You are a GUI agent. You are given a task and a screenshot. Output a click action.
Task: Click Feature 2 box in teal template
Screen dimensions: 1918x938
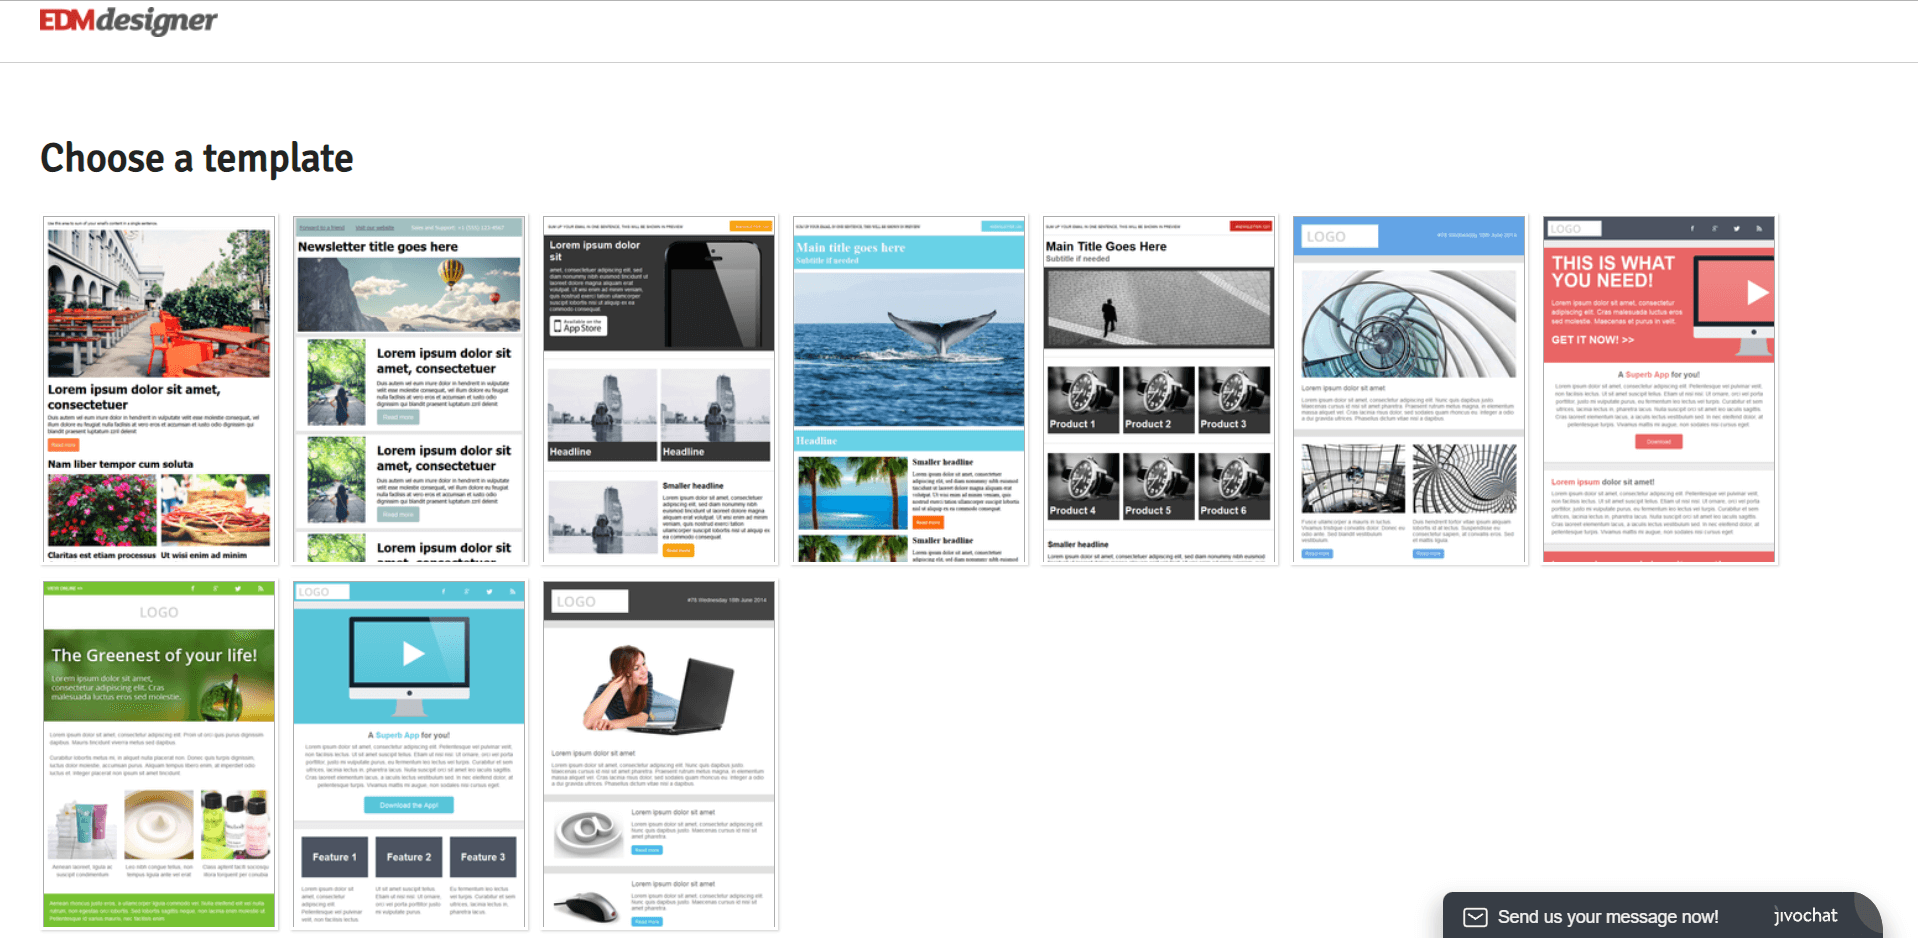408,857
